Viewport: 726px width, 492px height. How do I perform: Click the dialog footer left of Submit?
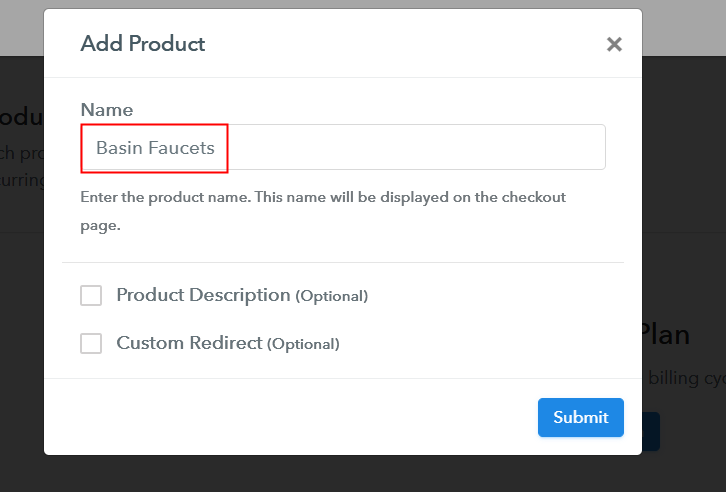(x=300, y=417)
